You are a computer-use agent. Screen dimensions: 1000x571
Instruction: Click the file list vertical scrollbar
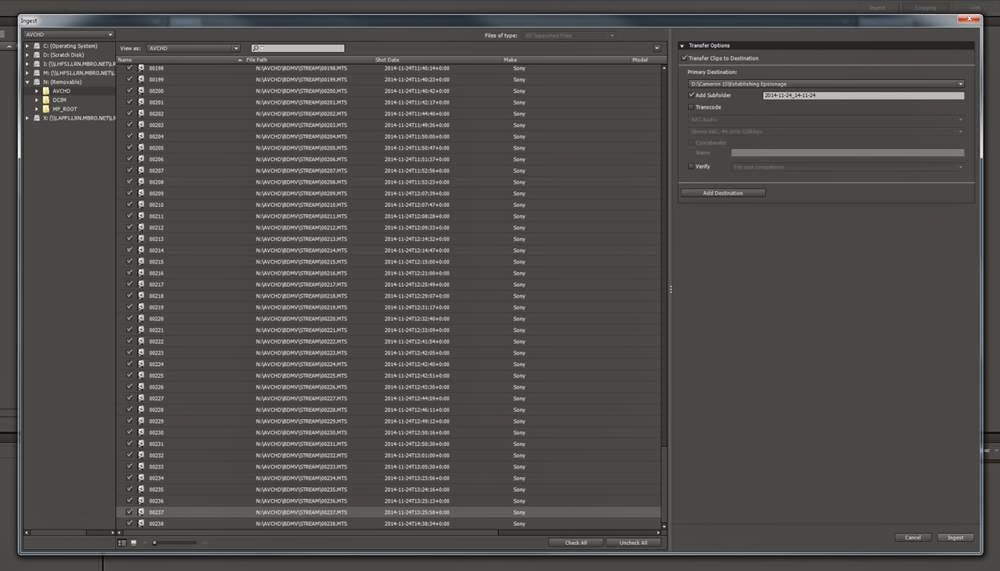click(x=664, y=297)
